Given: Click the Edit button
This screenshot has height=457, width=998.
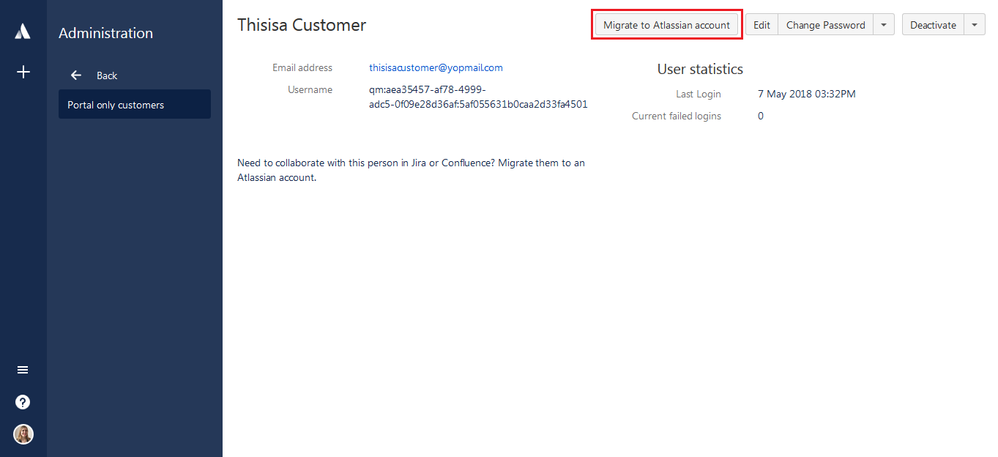Looking at the screenshot, I should [762, 25].
